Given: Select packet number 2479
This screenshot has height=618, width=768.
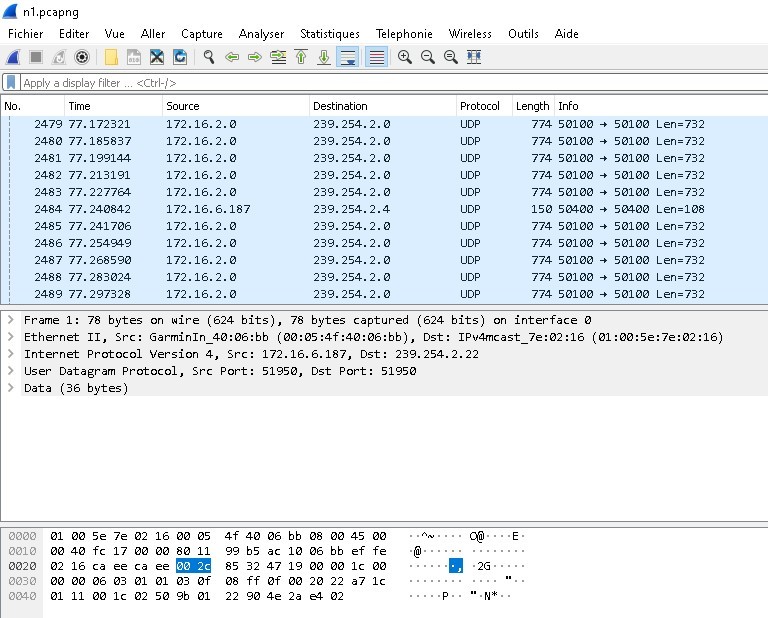Looking at the screenshot, I should click(384, 124).
